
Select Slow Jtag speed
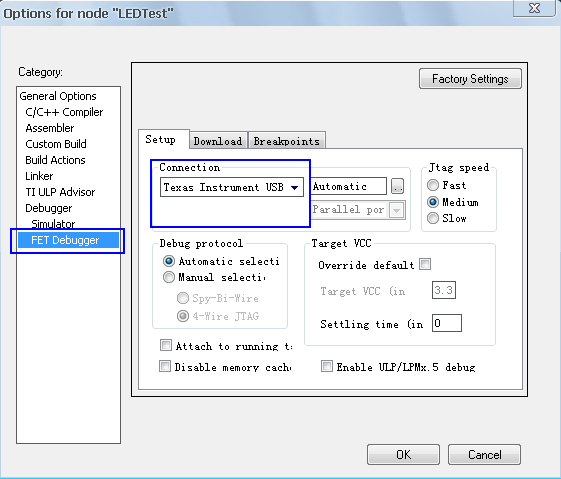[433, 218]
